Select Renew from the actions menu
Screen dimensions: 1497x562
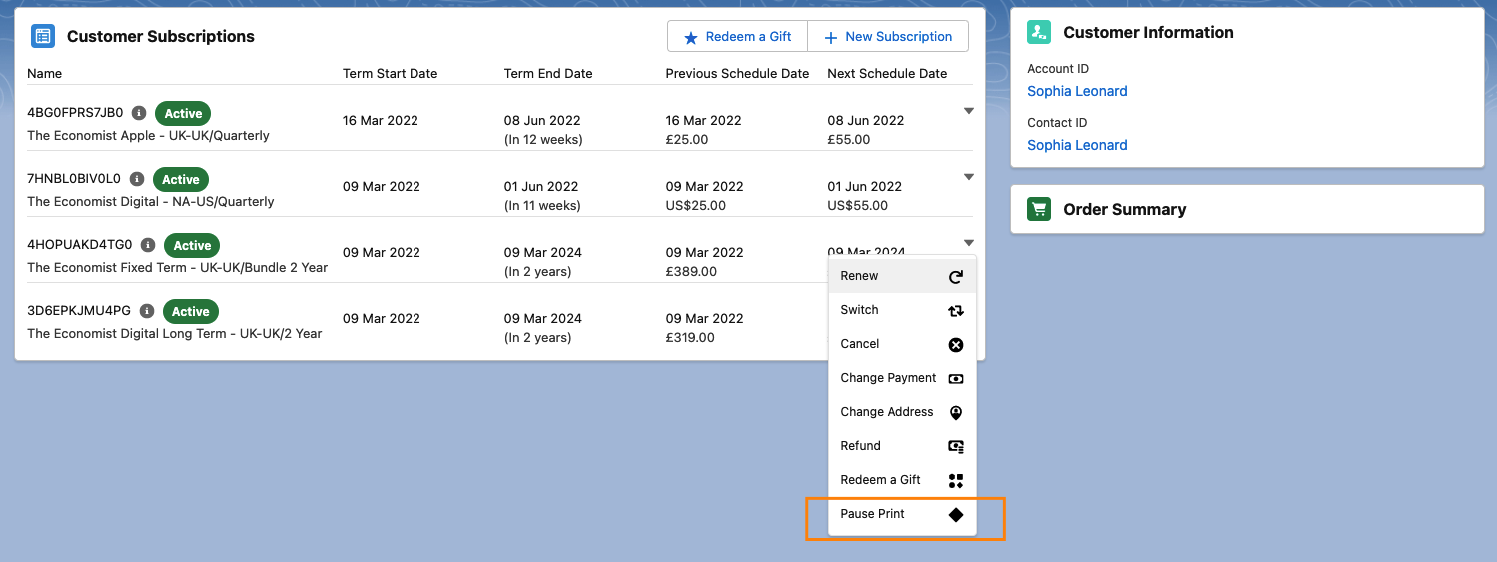pyautogui.click(x=902, y=276)
